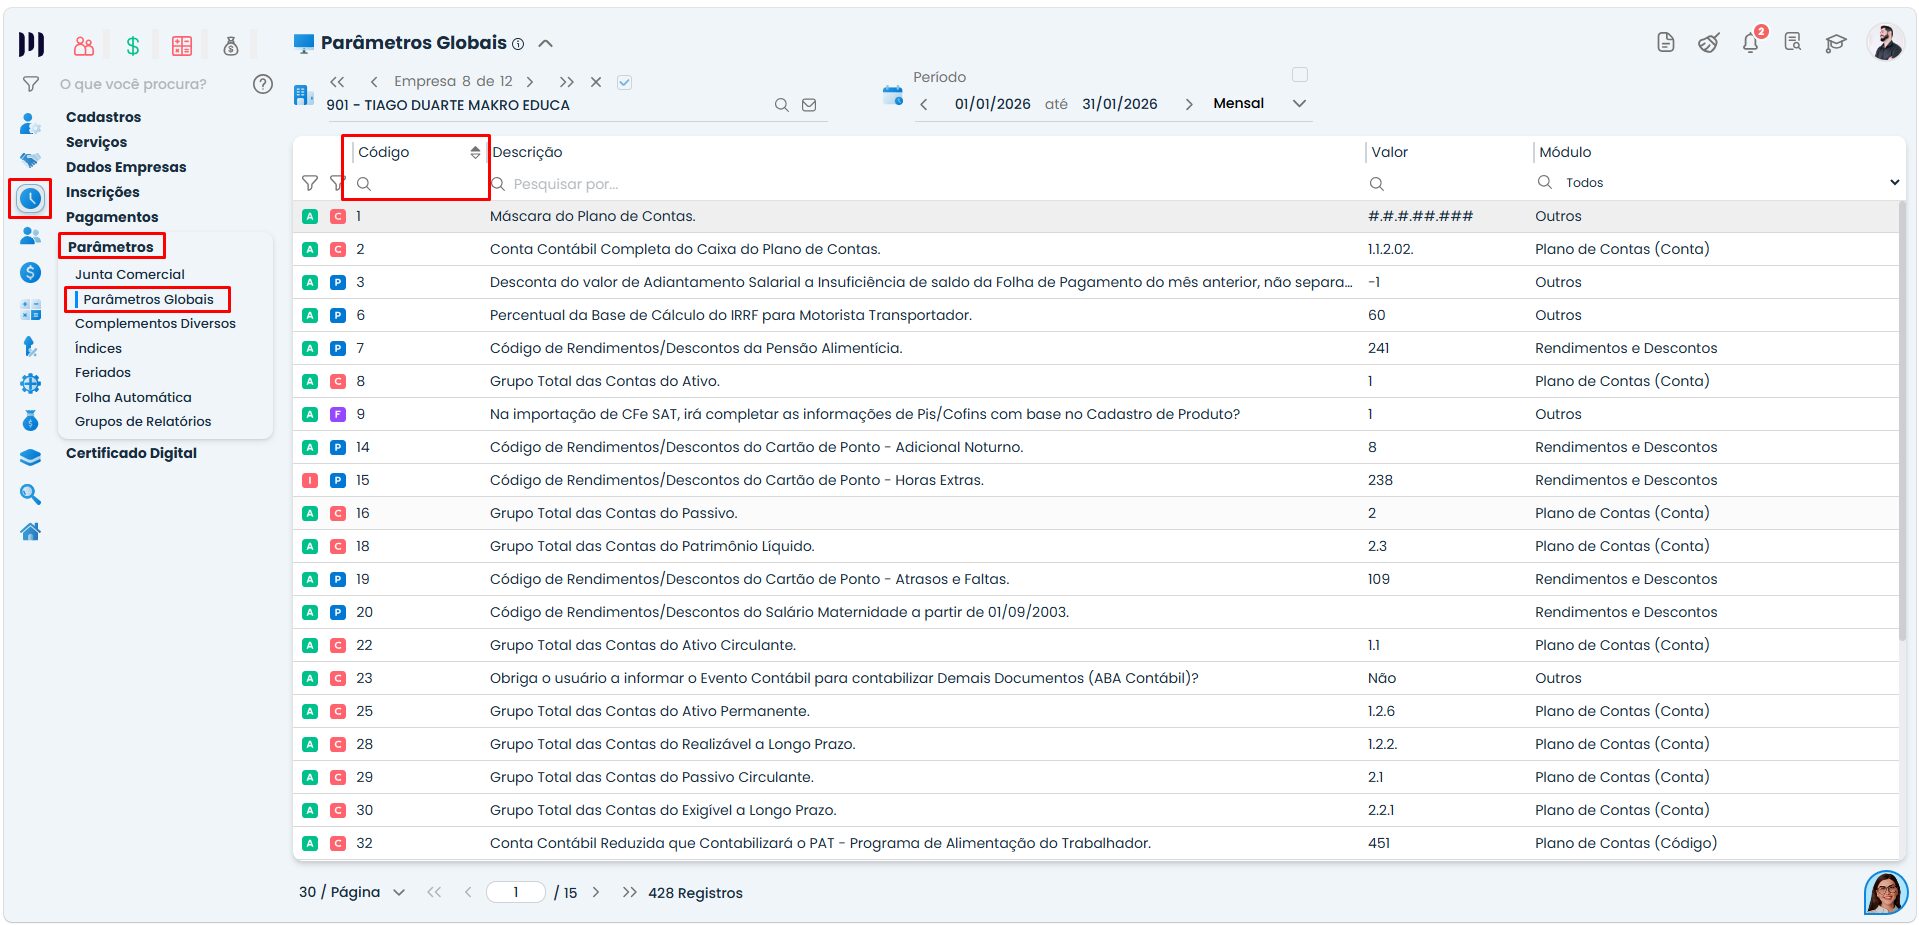Select Índices submenu item

[x=98, y=348]
